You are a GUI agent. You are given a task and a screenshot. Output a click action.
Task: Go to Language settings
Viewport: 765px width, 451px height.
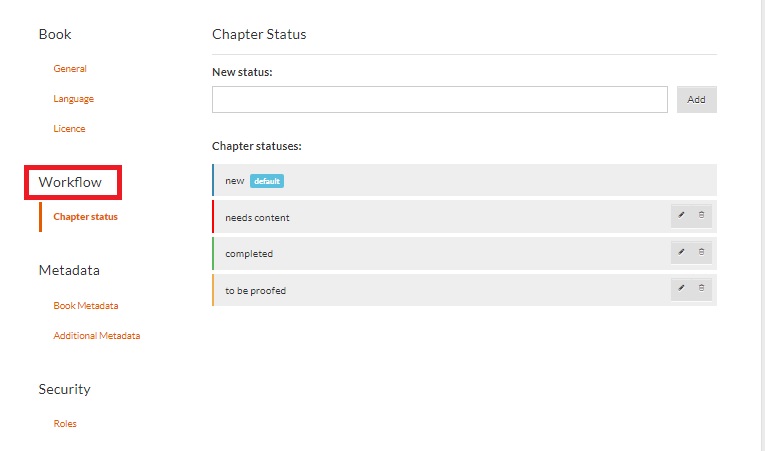click(73, 99)
